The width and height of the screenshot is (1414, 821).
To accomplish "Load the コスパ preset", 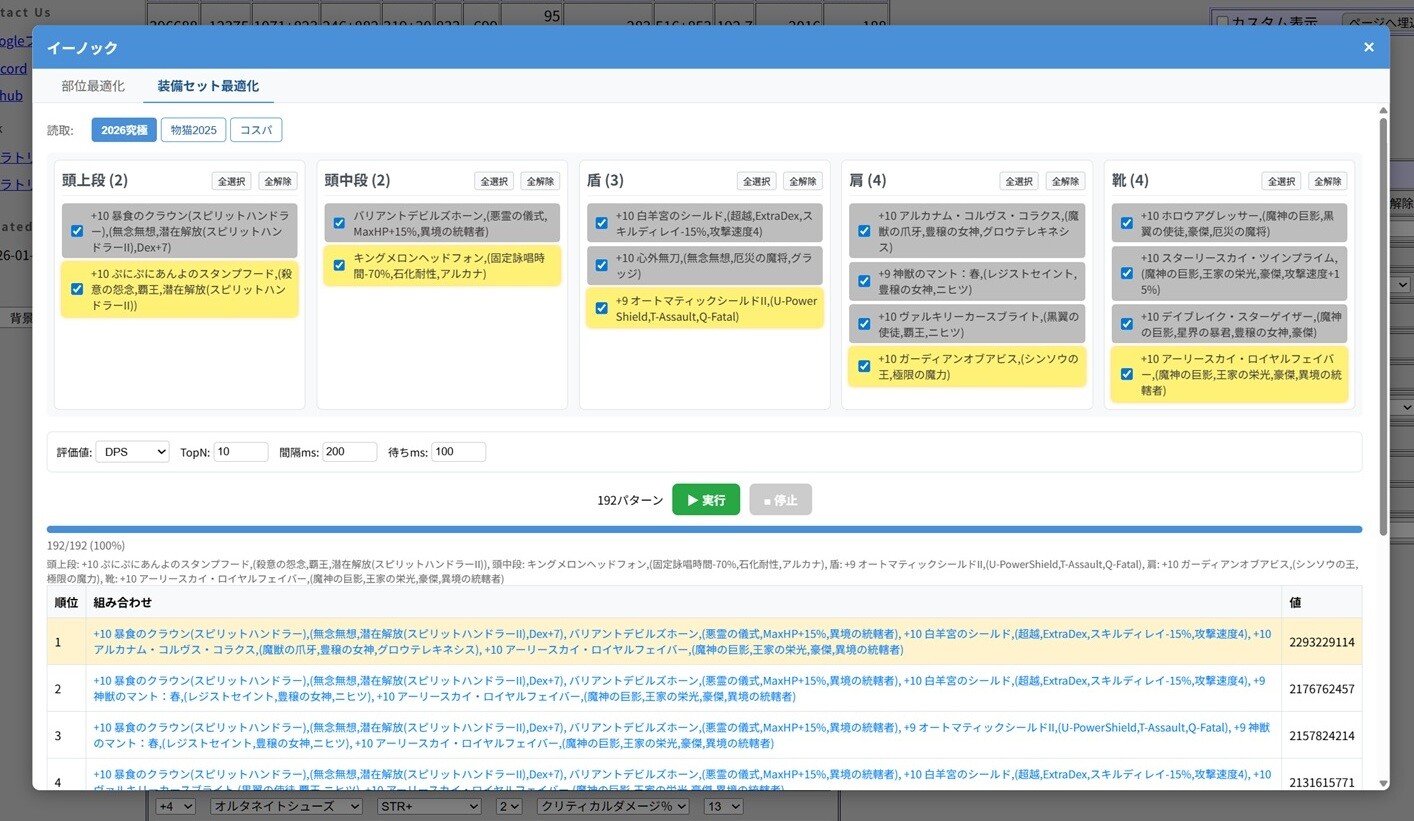I will [256, 130].
